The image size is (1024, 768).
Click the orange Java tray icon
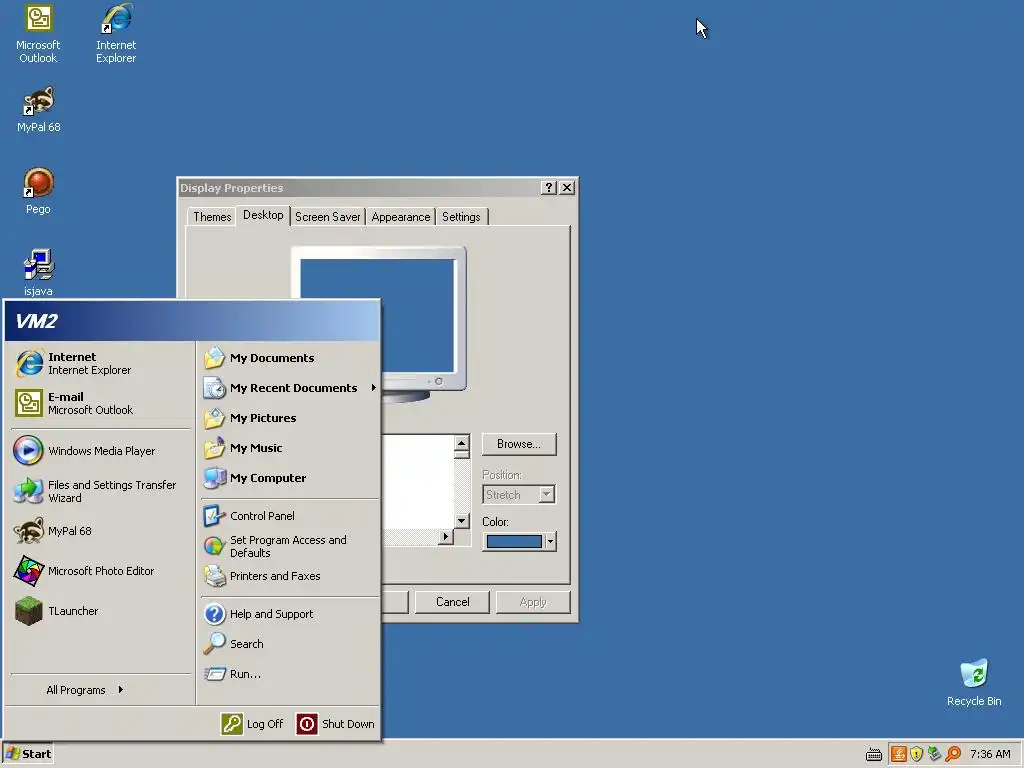click(x=899, y=754)
